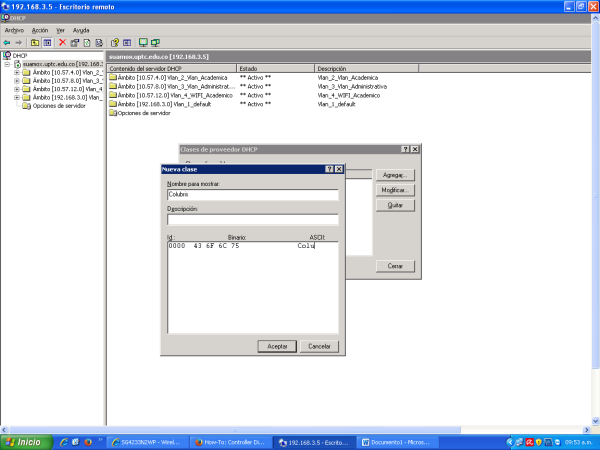Click the yellow shield security tray icon
Viewport: 600px width, 450px height.
(x=539, y=442)
